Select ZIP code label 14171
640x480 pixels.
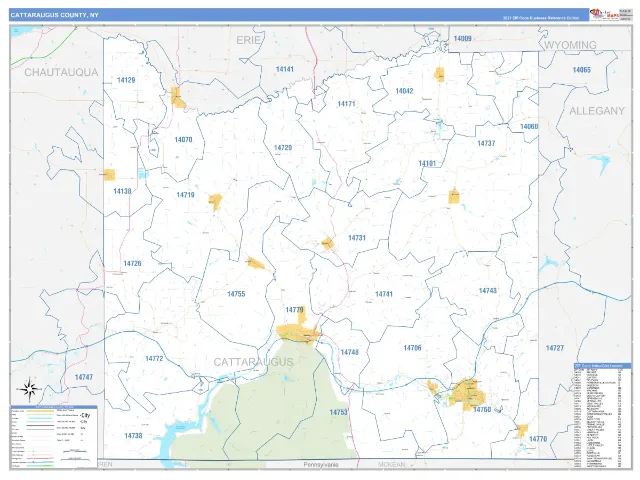[346, 104]
